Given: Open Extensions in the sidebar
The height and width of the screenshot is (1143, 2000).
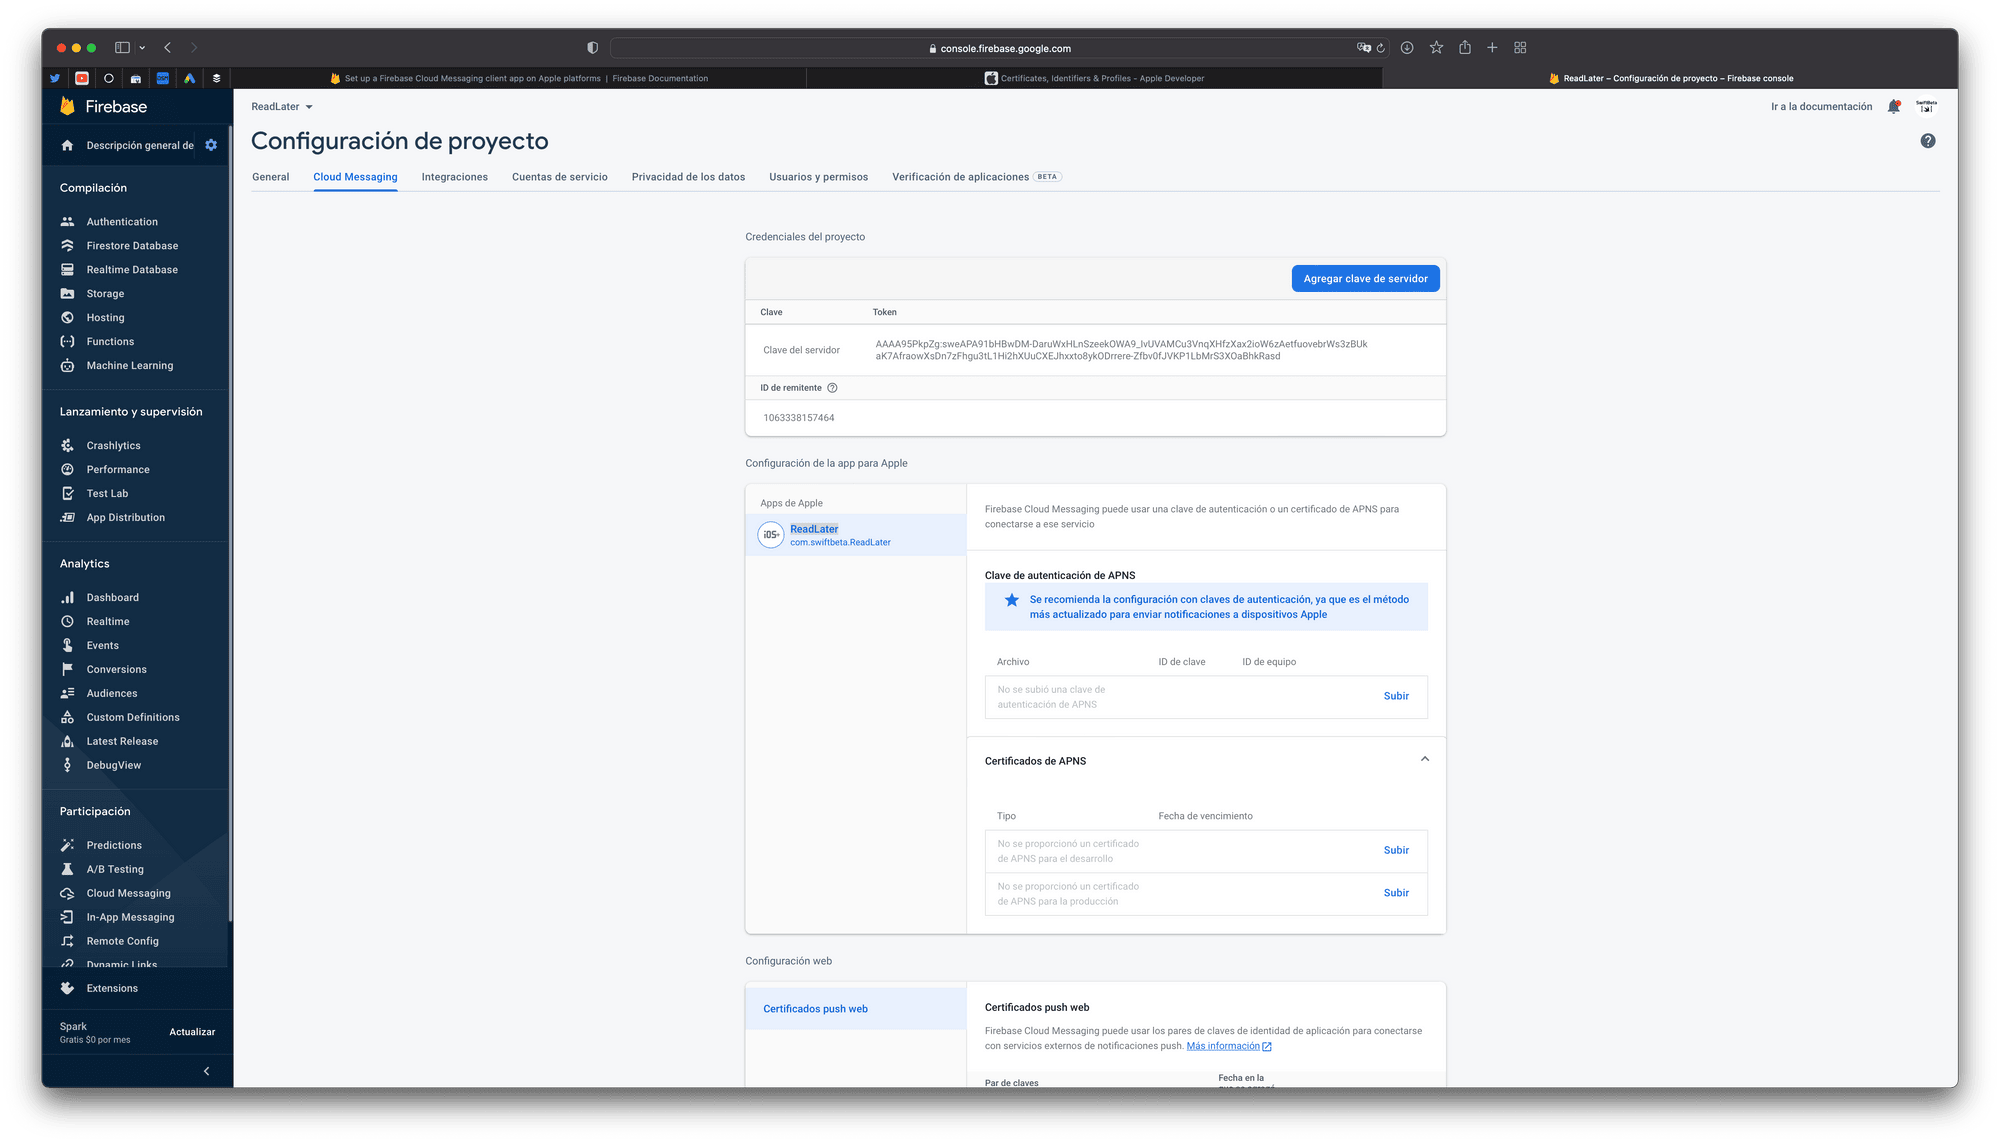Looking at the screenshot, I should [x=112, y=989].
